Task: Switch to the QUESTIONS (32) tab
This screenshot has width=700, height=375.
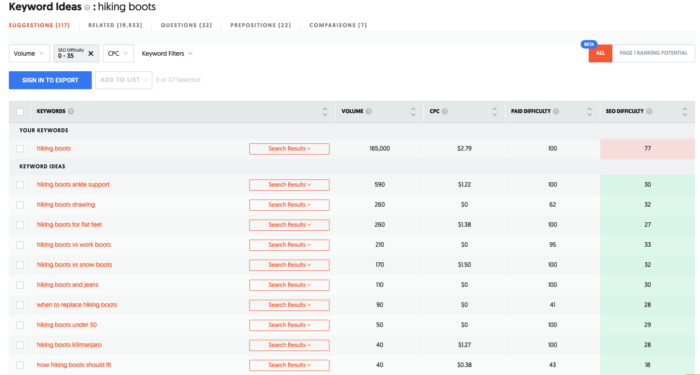Action: coord(186,25)
